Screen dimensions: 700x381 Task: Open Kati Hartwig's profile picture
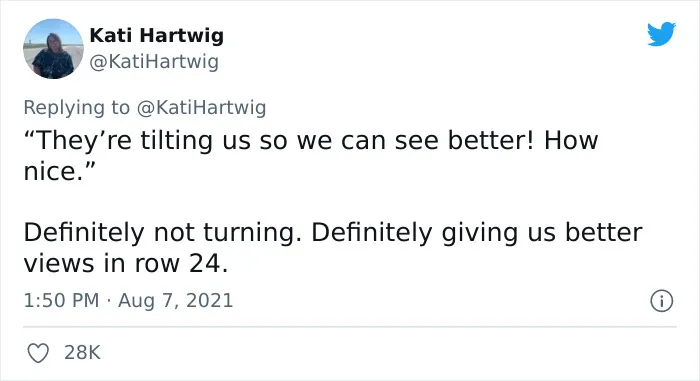(53, 49)
